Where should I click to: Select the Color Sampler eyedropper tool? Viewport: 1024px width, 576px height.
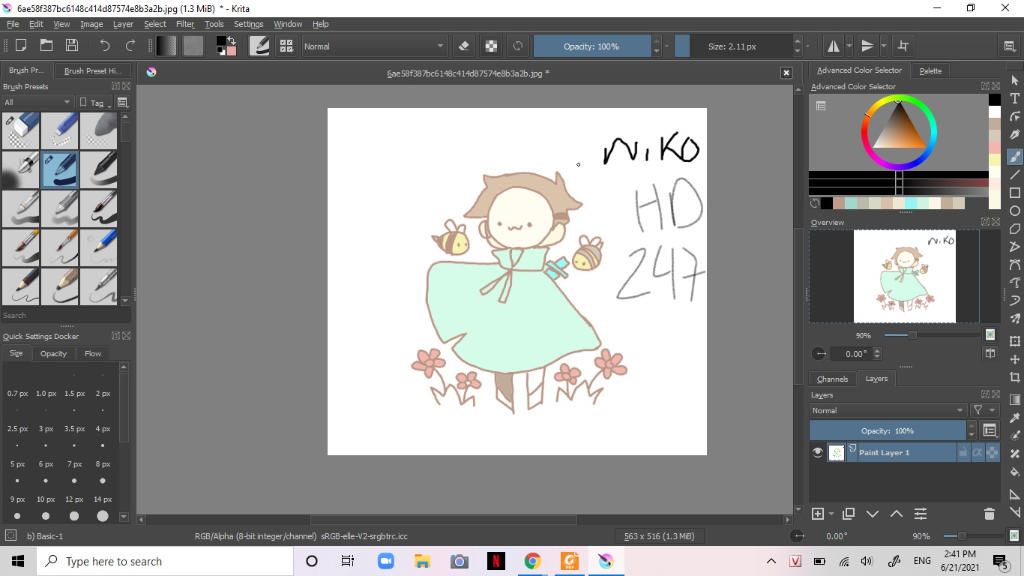click(x=1014, y=417)
